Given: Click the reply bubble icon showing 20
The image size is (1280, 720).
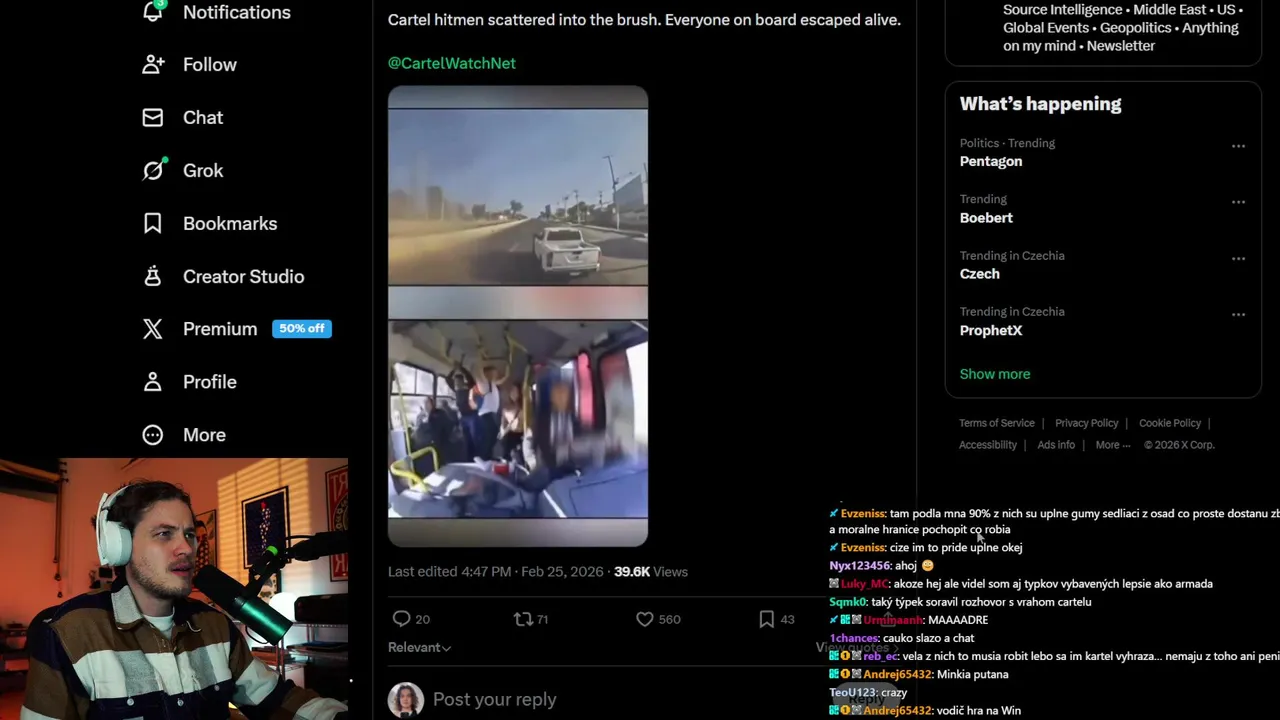Looking at the screenshot, I should click(x=402, y=619).
